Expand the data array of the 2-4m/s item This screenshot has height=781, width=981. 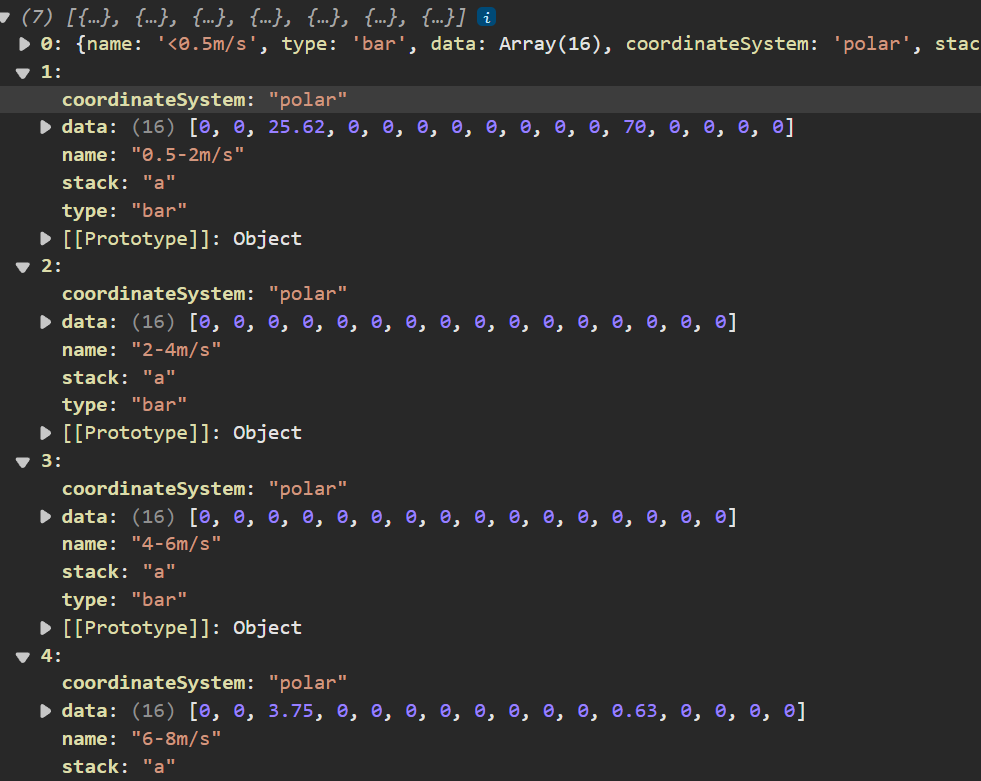coord(46,322)
